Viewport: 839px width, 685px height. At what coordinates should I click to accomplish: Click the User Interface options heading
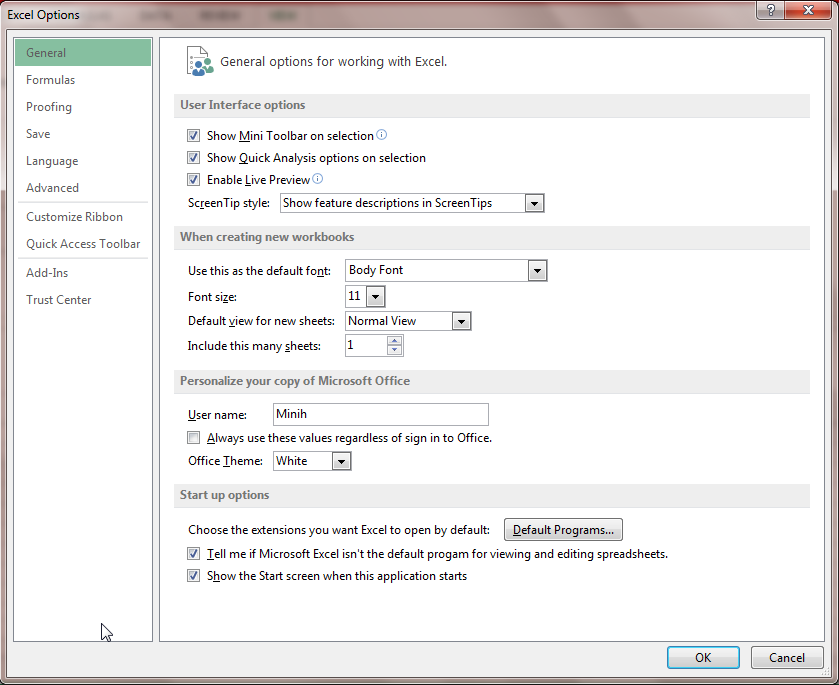click(242, 105)
